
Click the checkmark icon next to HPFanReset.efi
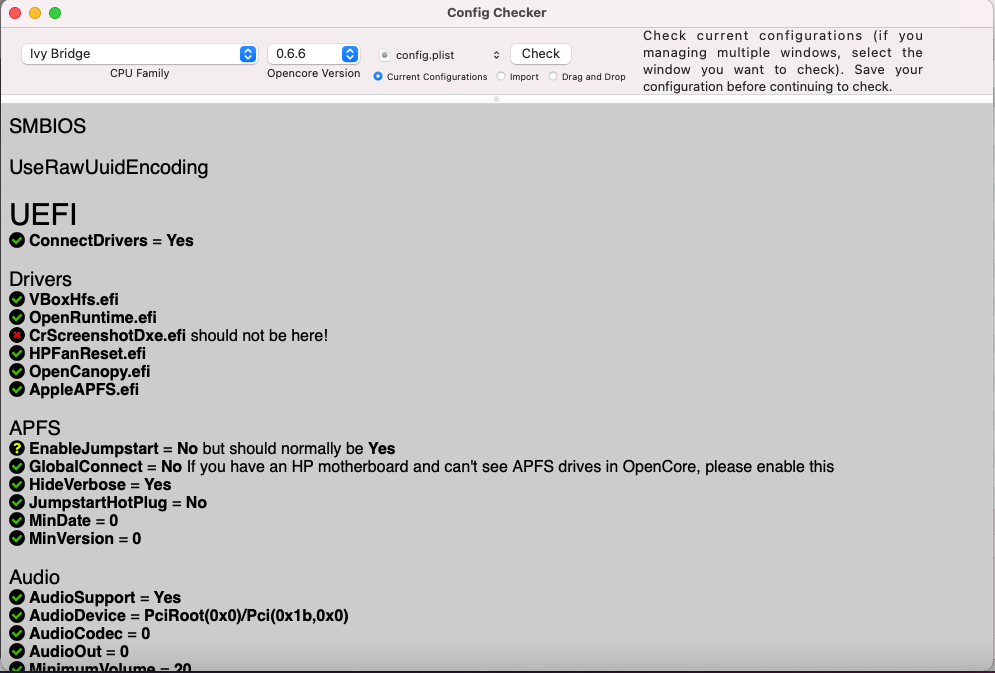click(17, 353)
